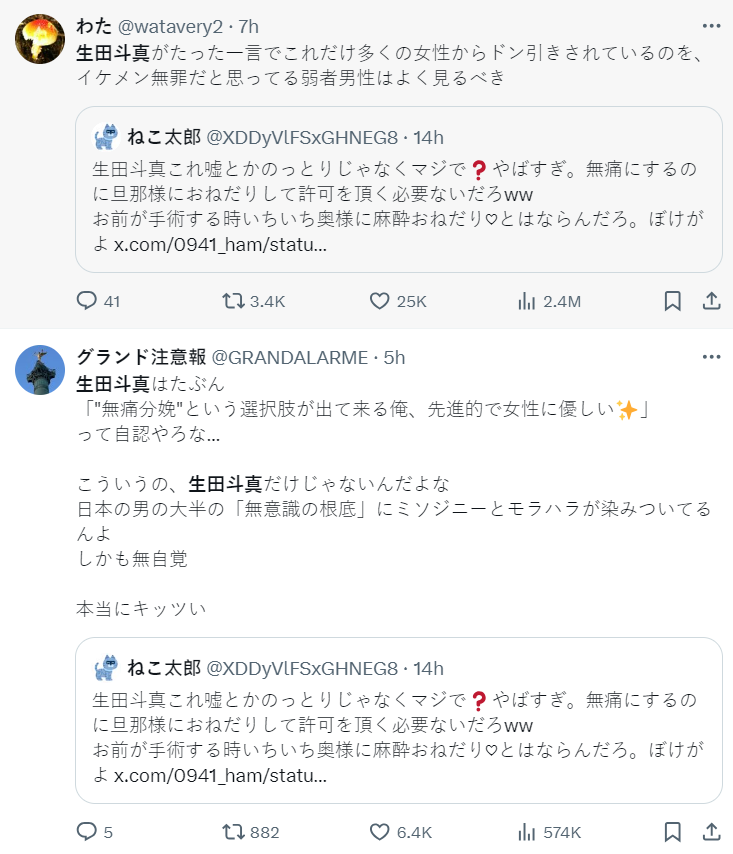Screen dimensions: 733x854
Task: View analytics of グランド注意報 post (574K views)
Action: (526, 832)
